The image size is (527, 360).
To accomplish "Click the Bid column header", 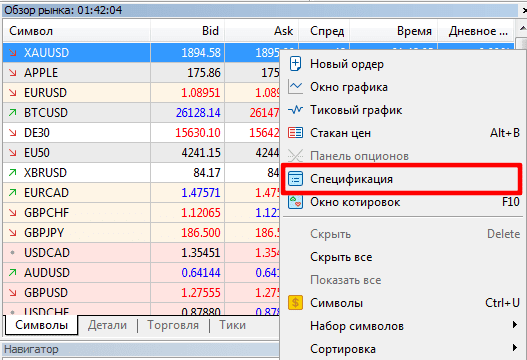I will tap(188, 31).
